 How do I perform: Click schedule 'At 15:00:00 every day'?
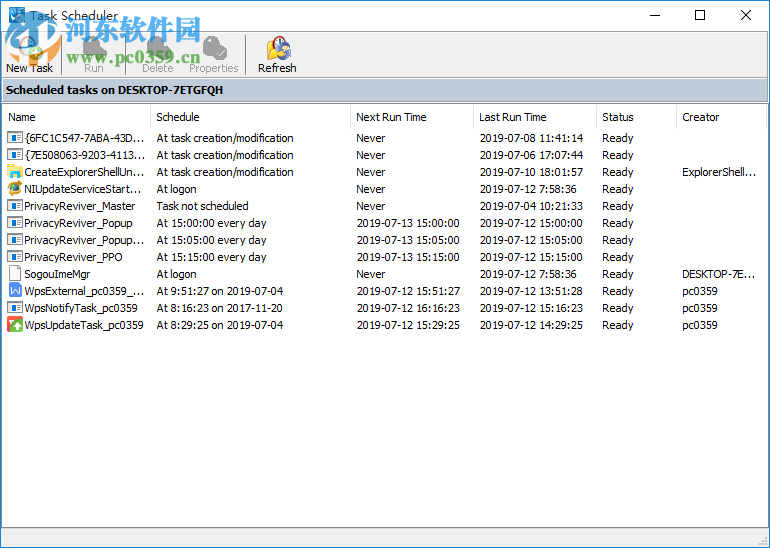(211, 223)
